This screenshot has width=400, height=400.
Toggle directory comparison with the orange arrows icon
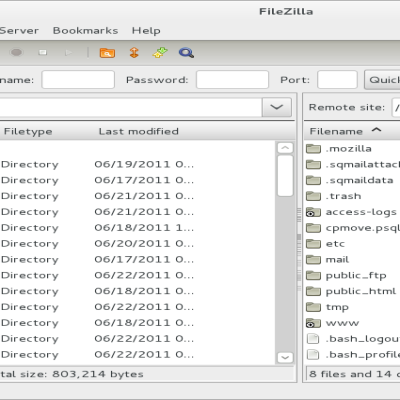pyautogui.click(x=134, y=53)
